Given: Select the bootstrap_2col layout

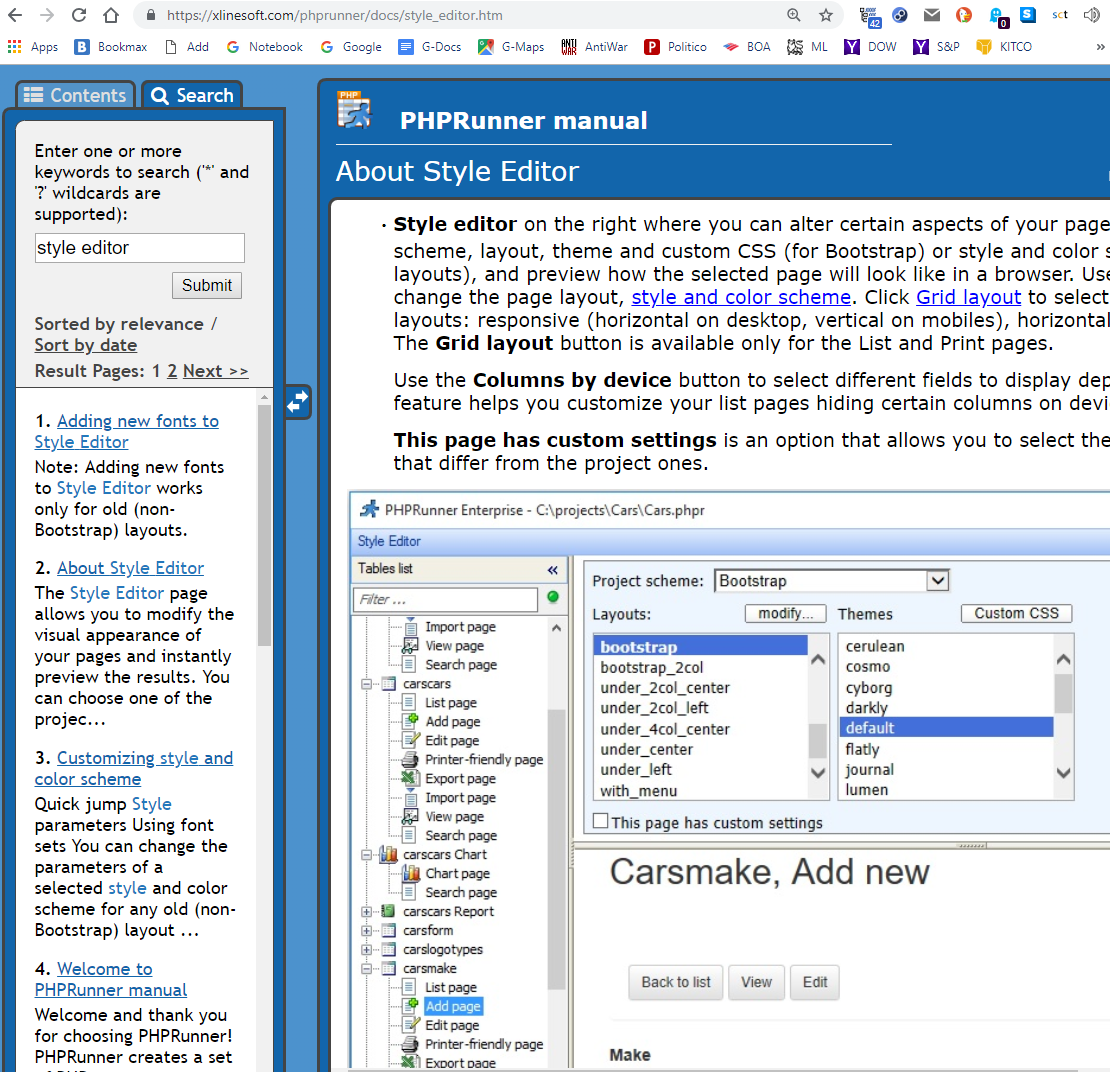Looking at the screenshot, I should click(x=651, y=668).
